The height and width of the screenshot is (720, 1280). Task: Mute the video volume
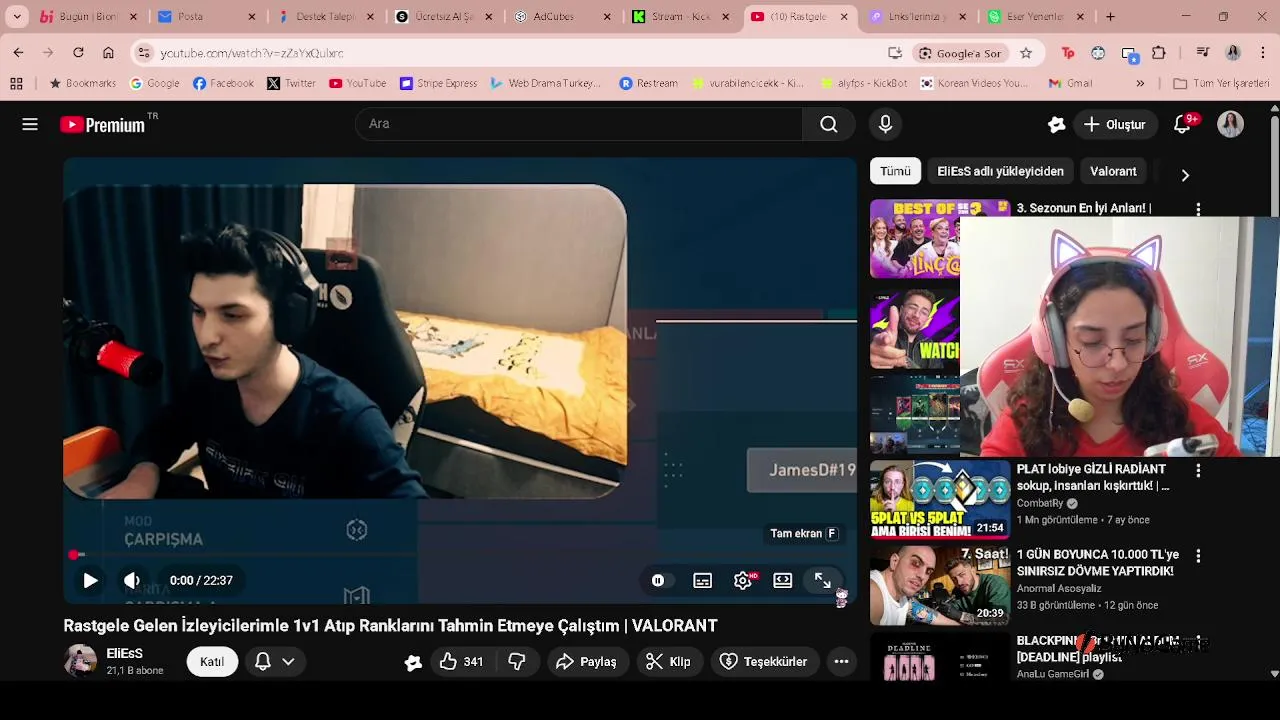[132, 580]
